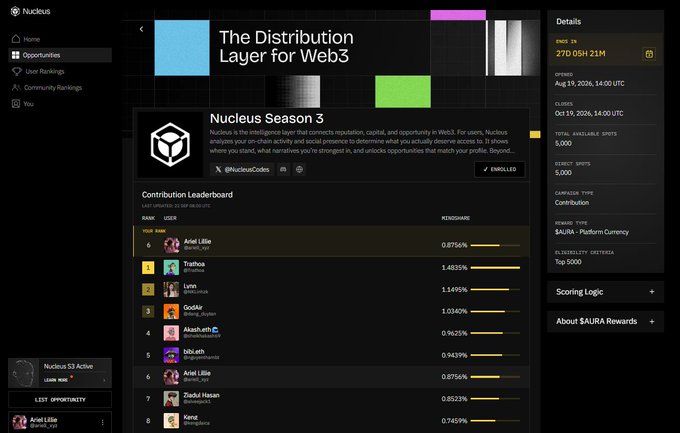Click the $AURA - Platform Currency value
680x433 pixels.
pyautogui.click(x=592, y=232)
